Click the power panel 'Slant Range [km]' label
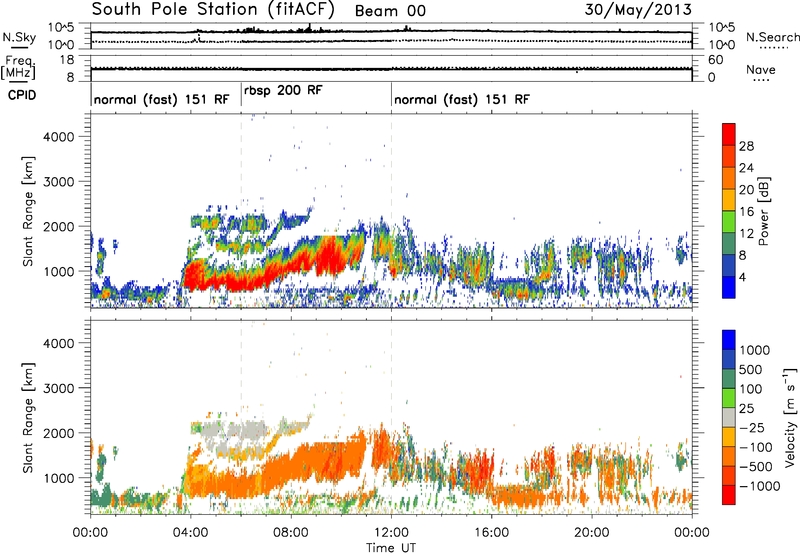800x554 pixels. 29,211
